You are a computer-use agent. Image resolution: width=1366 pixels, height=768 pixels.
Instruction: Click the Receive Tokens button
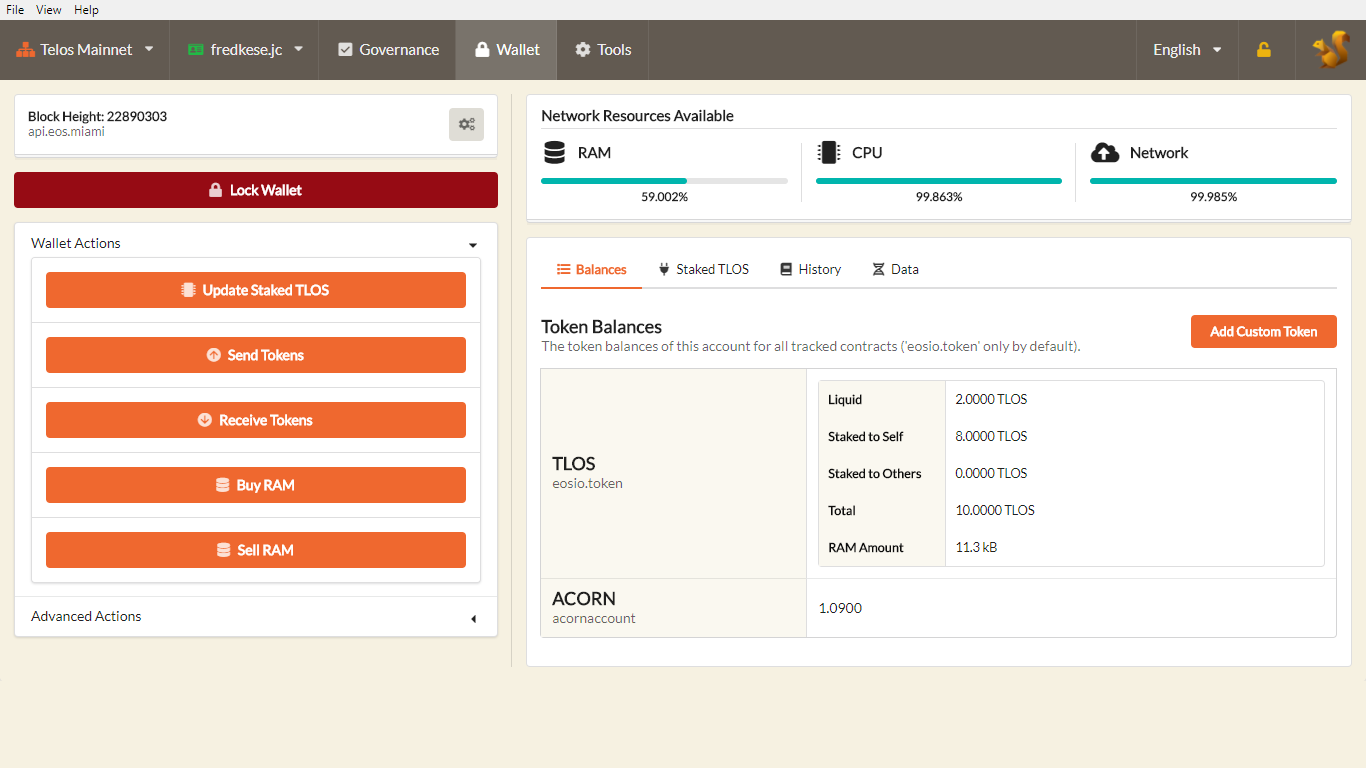tap(256, 420)
